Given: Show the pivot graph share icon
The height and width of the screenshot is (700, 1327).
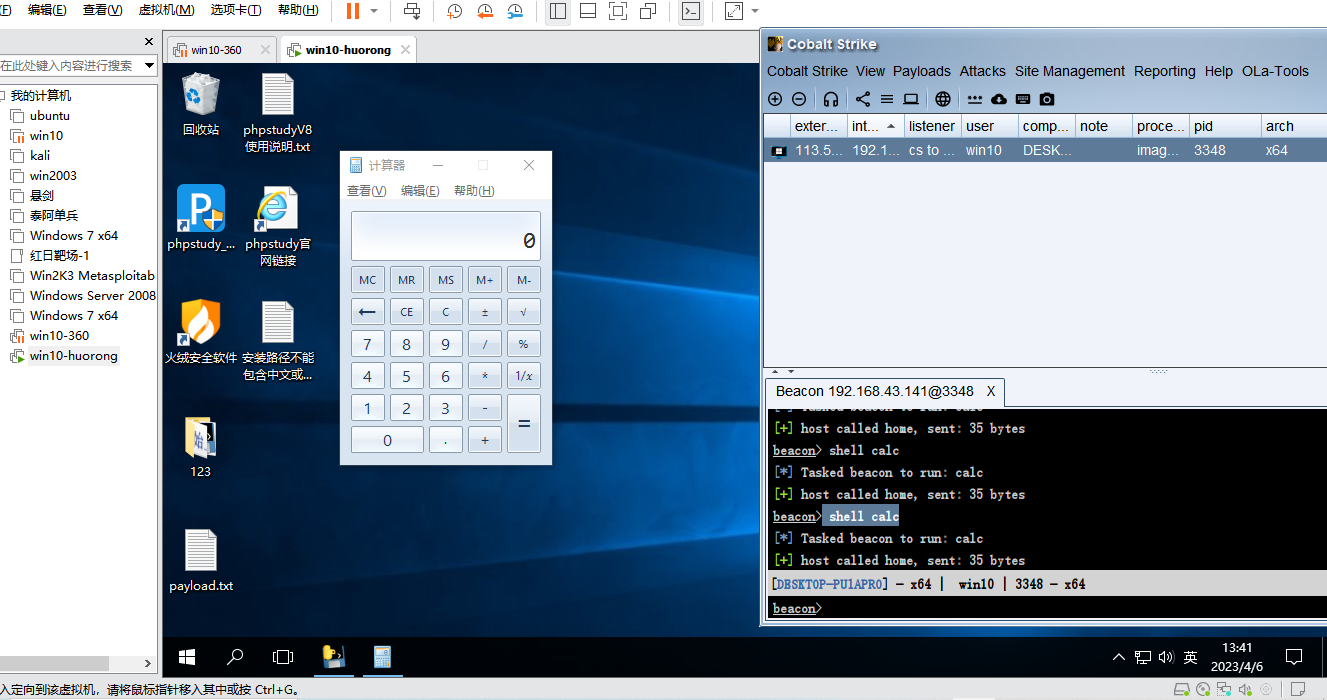Looking at the screenshot, I should pyautogui.click(x=863, y=99).
